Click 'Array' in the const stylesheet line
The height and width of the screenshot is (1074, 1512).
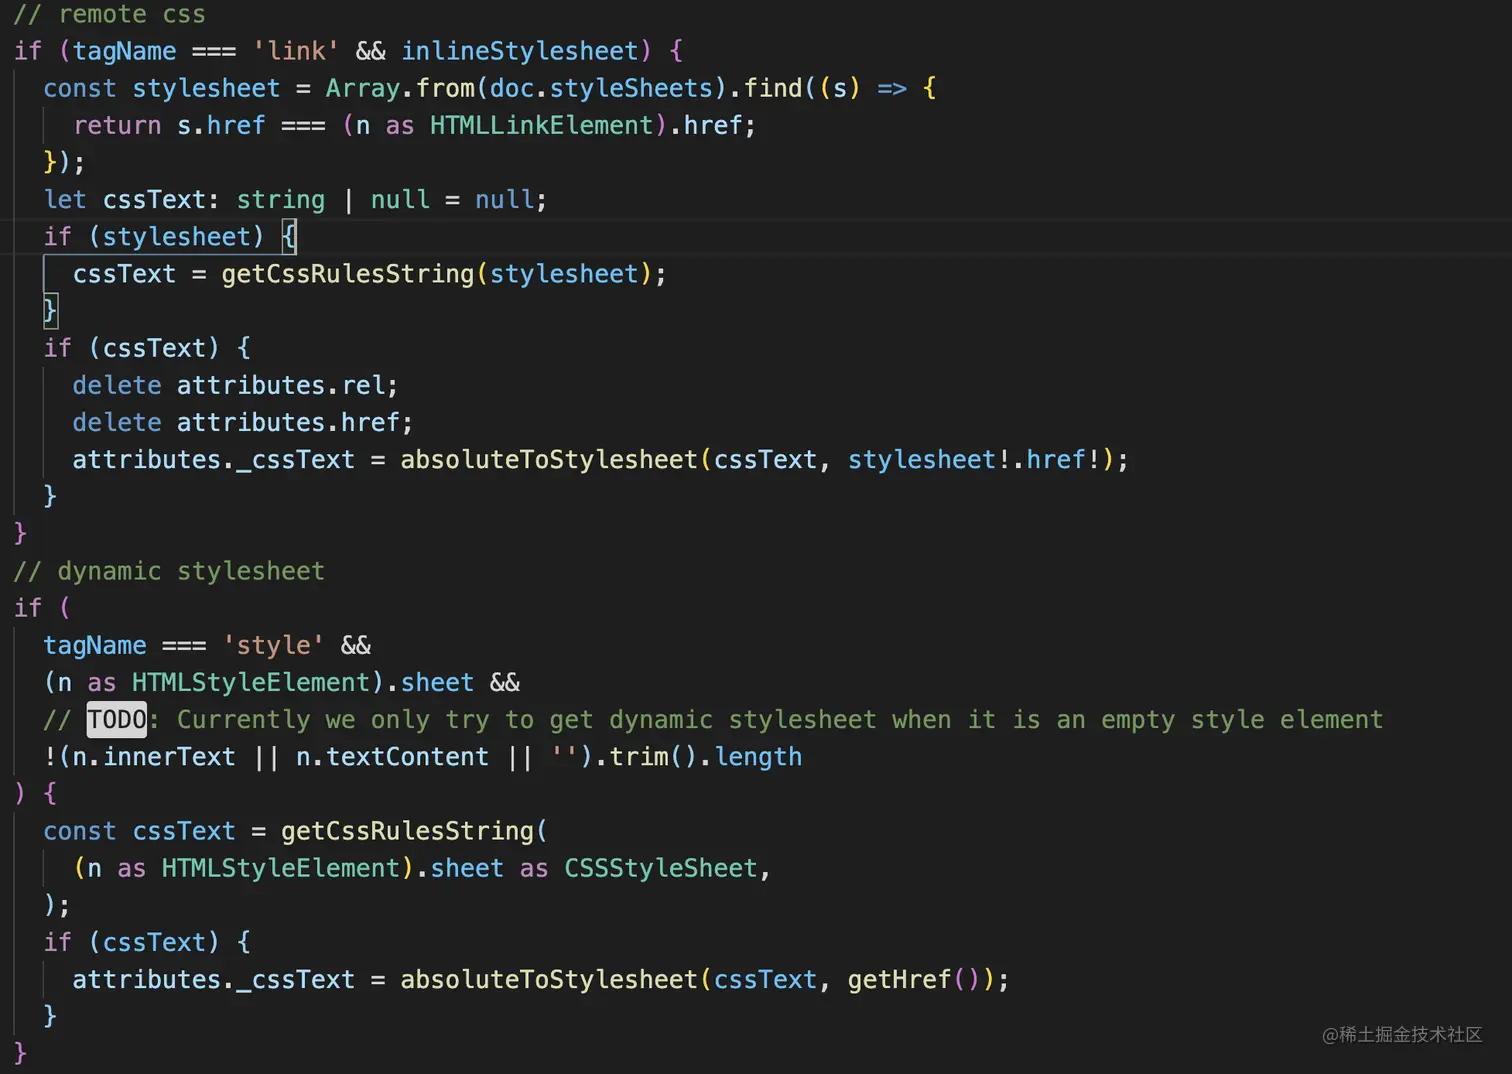363,88
